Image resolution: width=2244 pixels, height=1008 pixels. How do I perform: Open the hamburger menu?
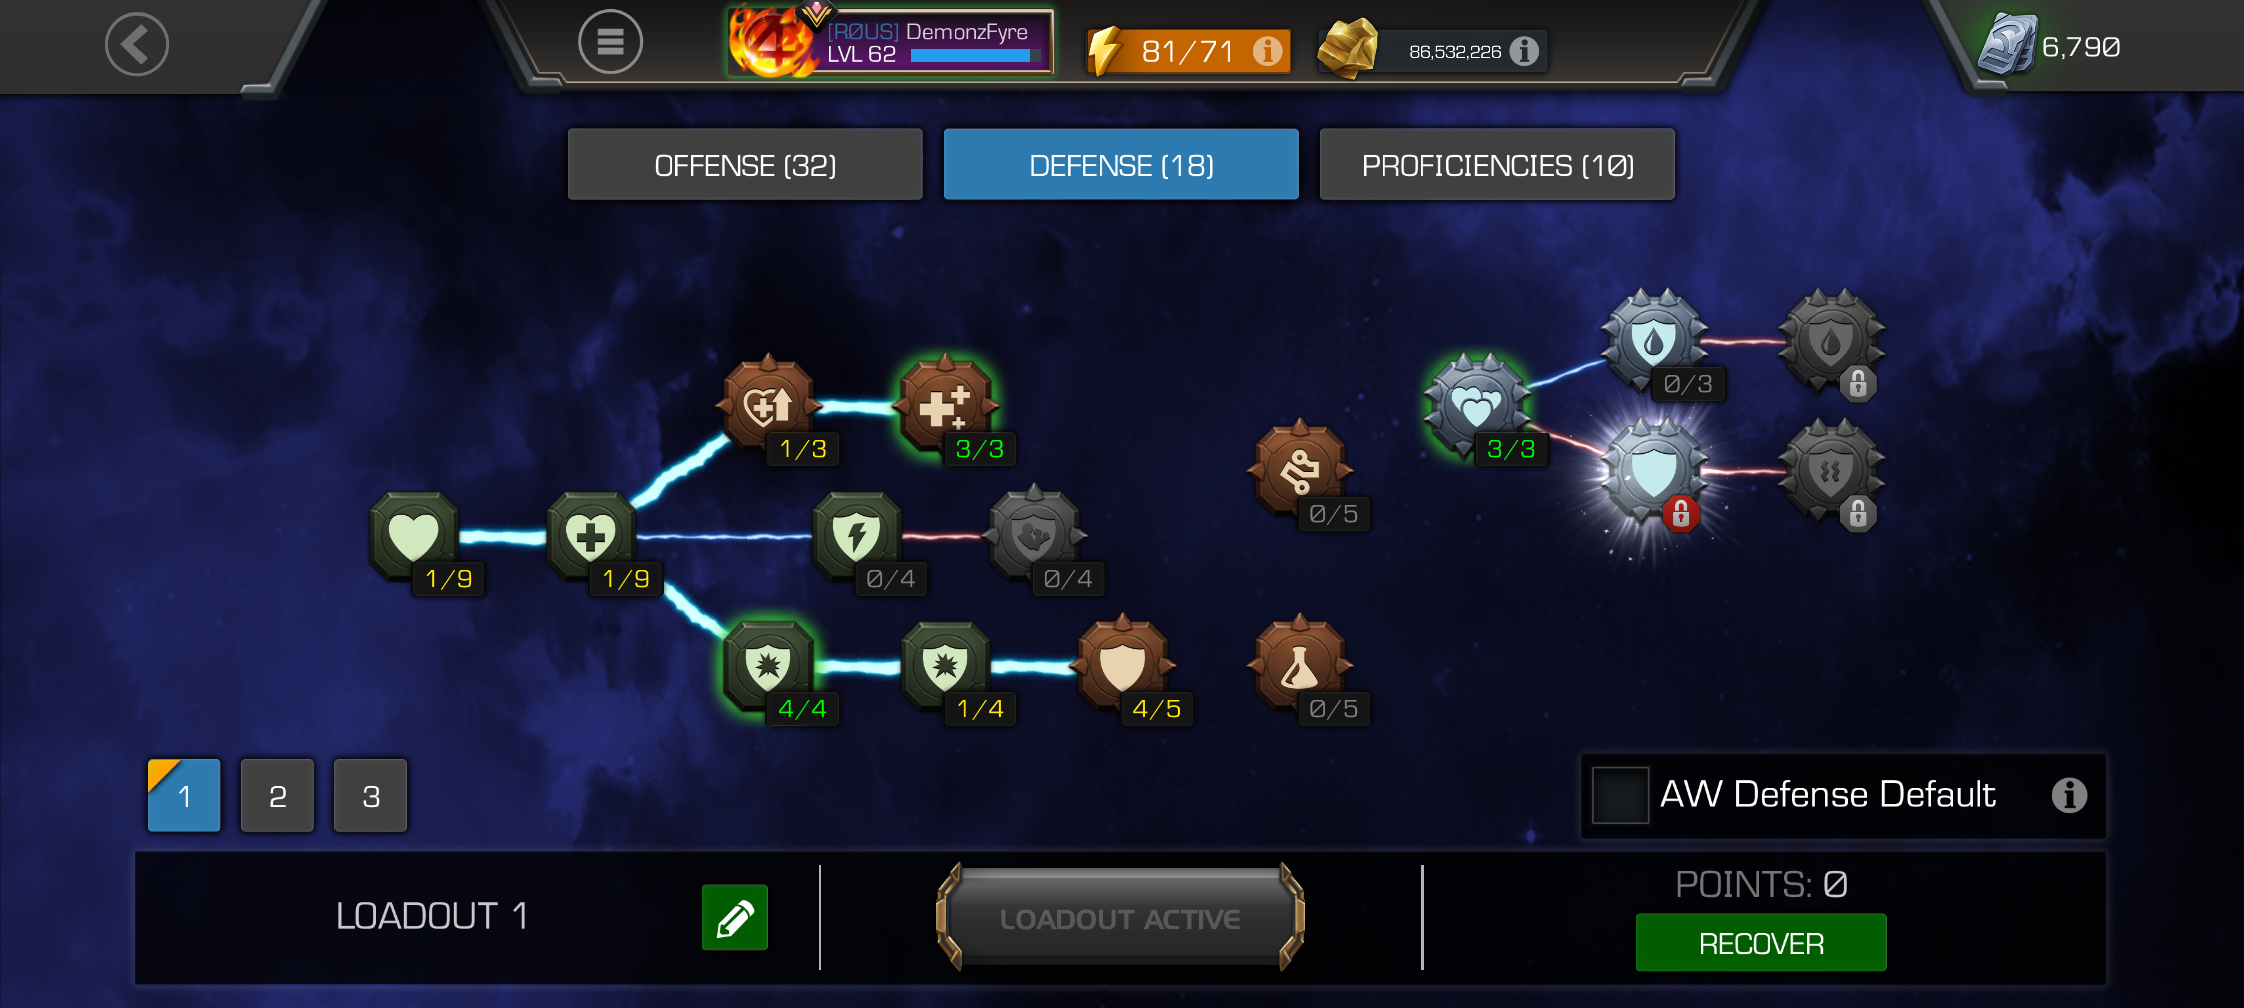tap(610, 43)
